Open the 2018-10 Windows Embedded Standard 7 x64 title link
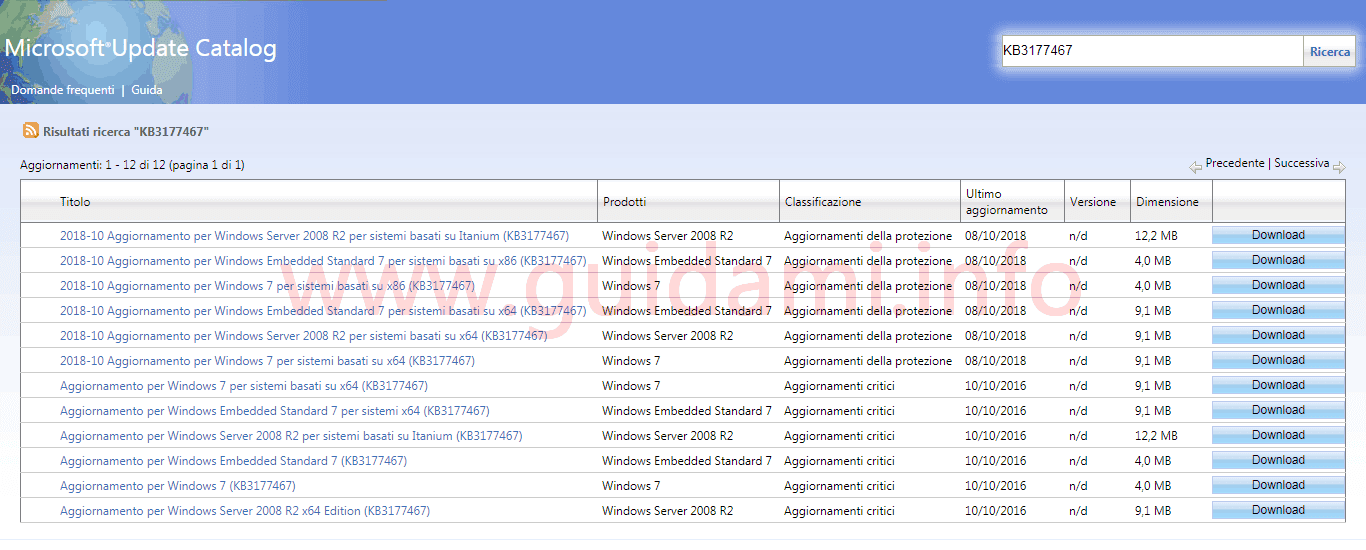Screen dimensions: 1366x550 [x=323, y=311]
